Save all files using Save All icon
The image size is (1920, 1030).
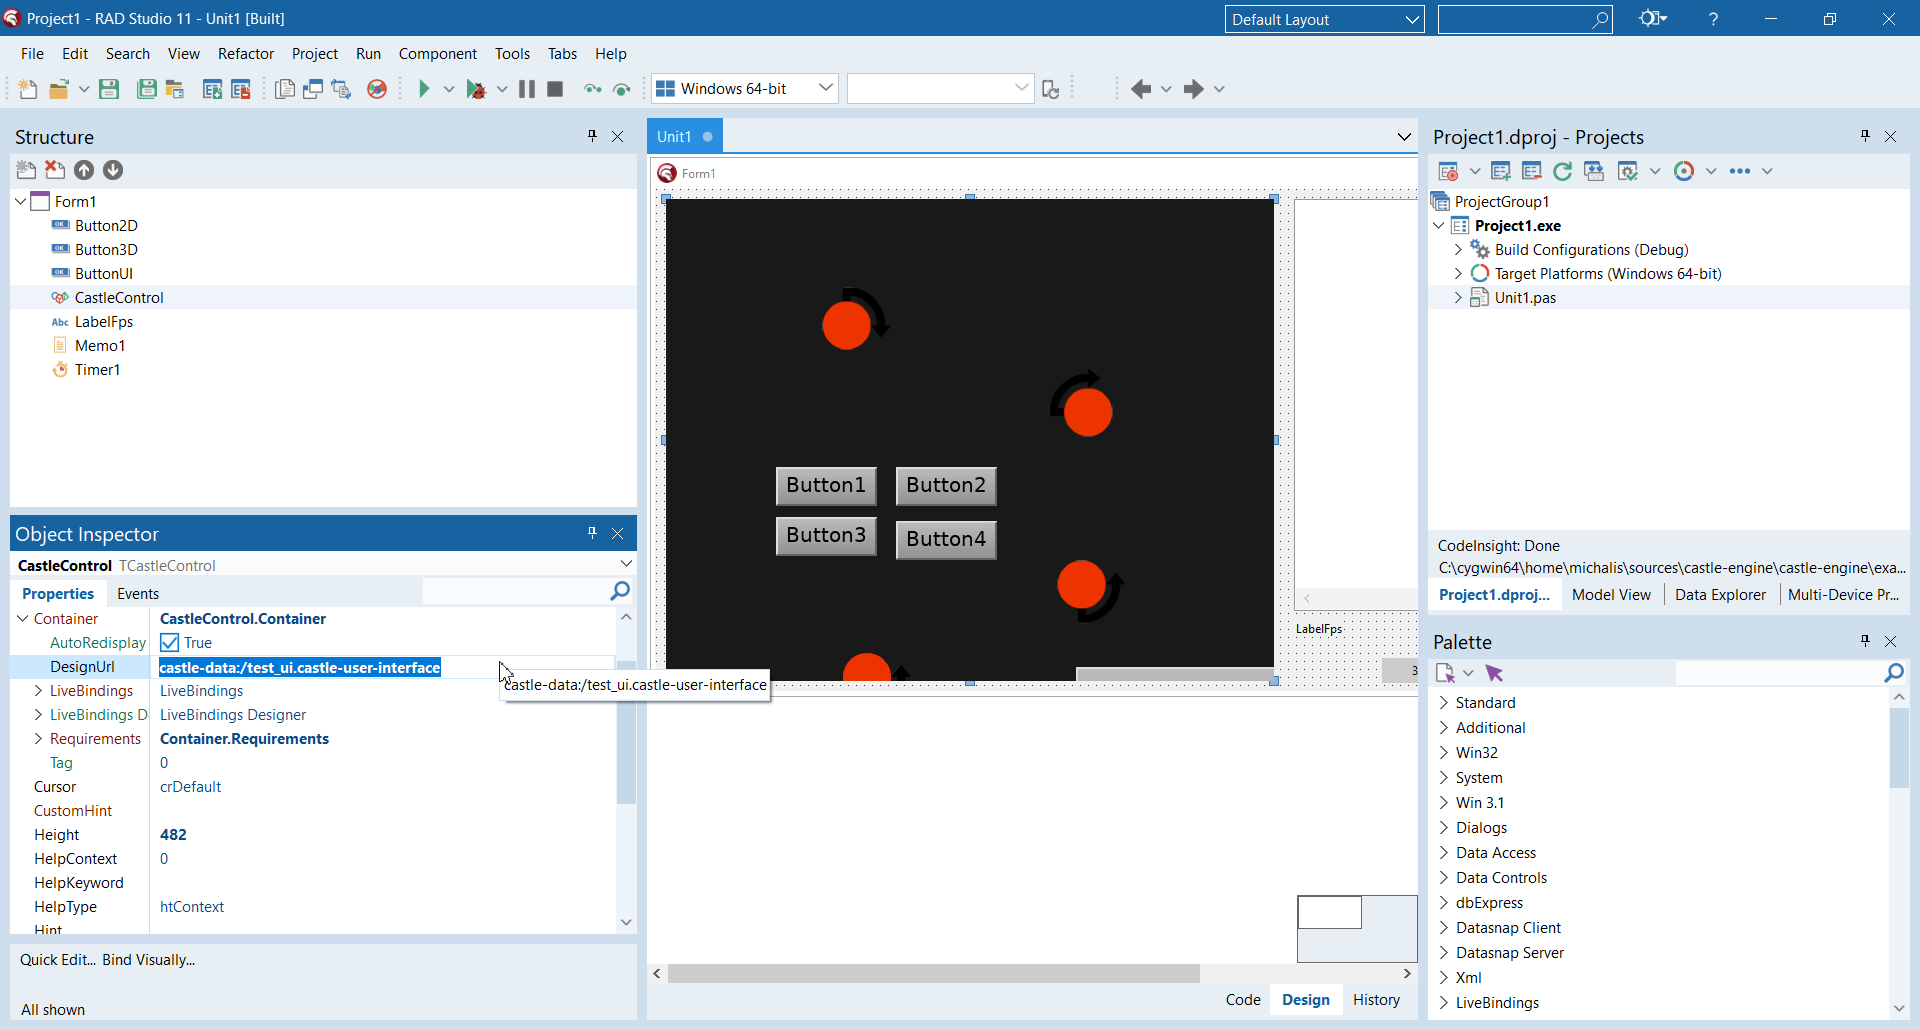tap(146, 88)
